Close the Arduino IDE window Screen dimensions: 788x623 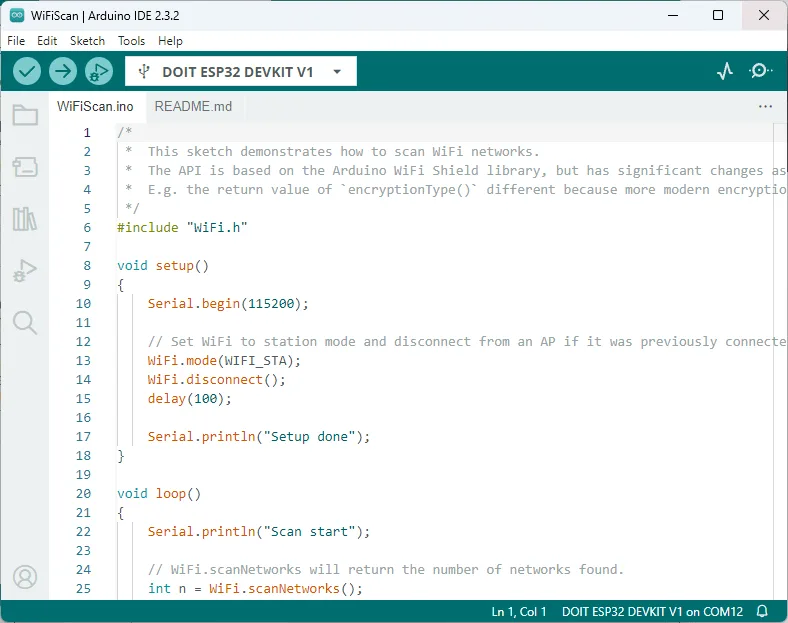coord(764,15)
